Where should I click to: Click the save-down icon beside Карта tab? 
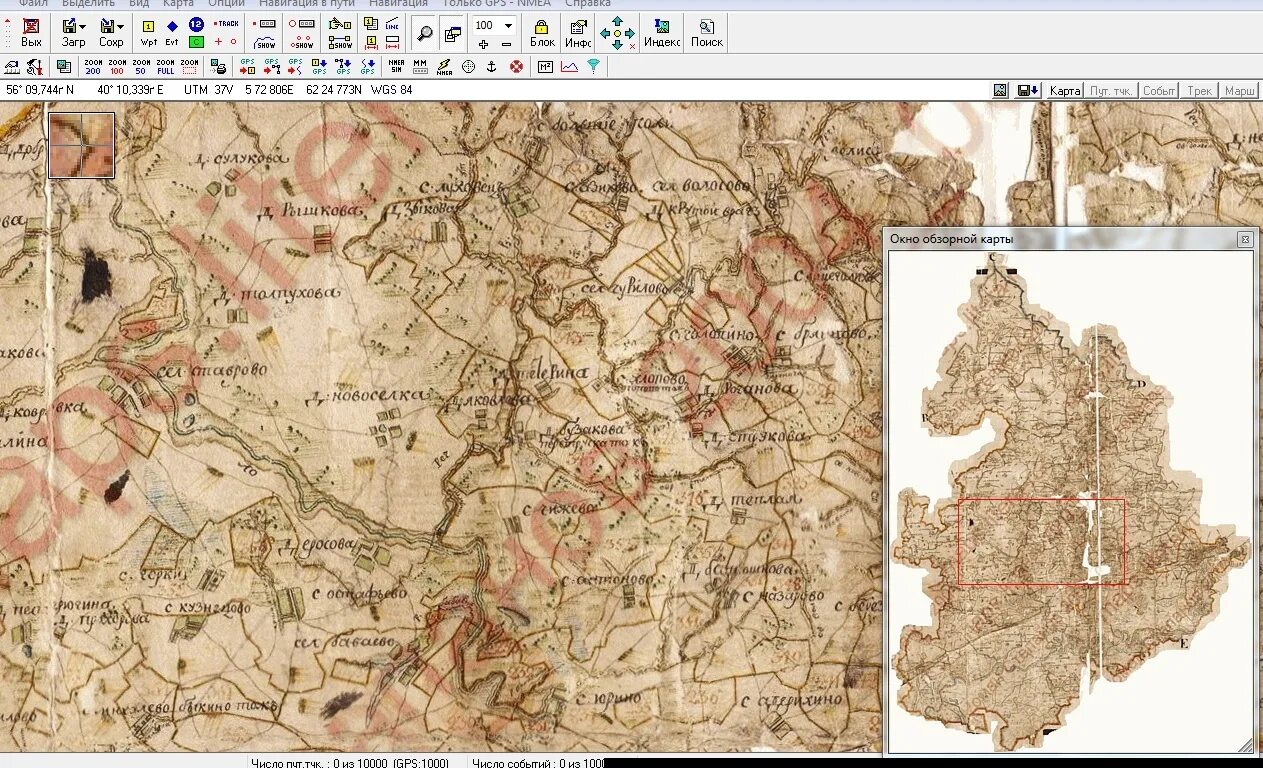pyautogui.click(x=1029, y=91)
